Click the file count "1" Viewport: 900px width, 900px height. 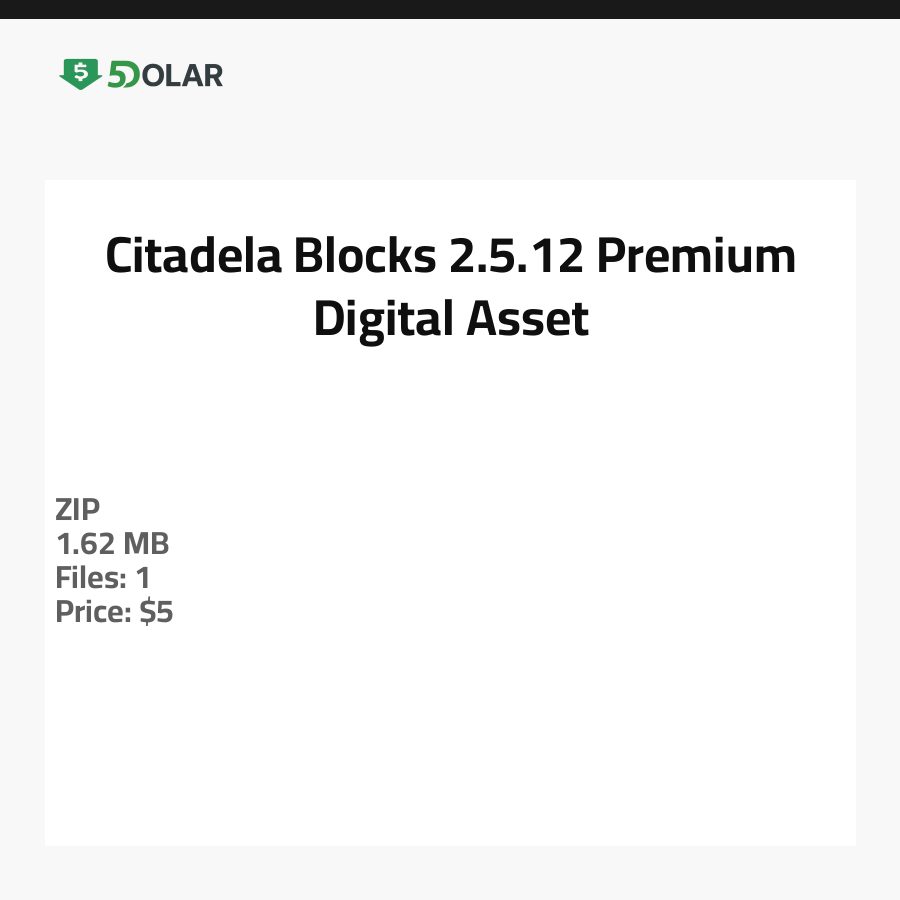[143, 578]
